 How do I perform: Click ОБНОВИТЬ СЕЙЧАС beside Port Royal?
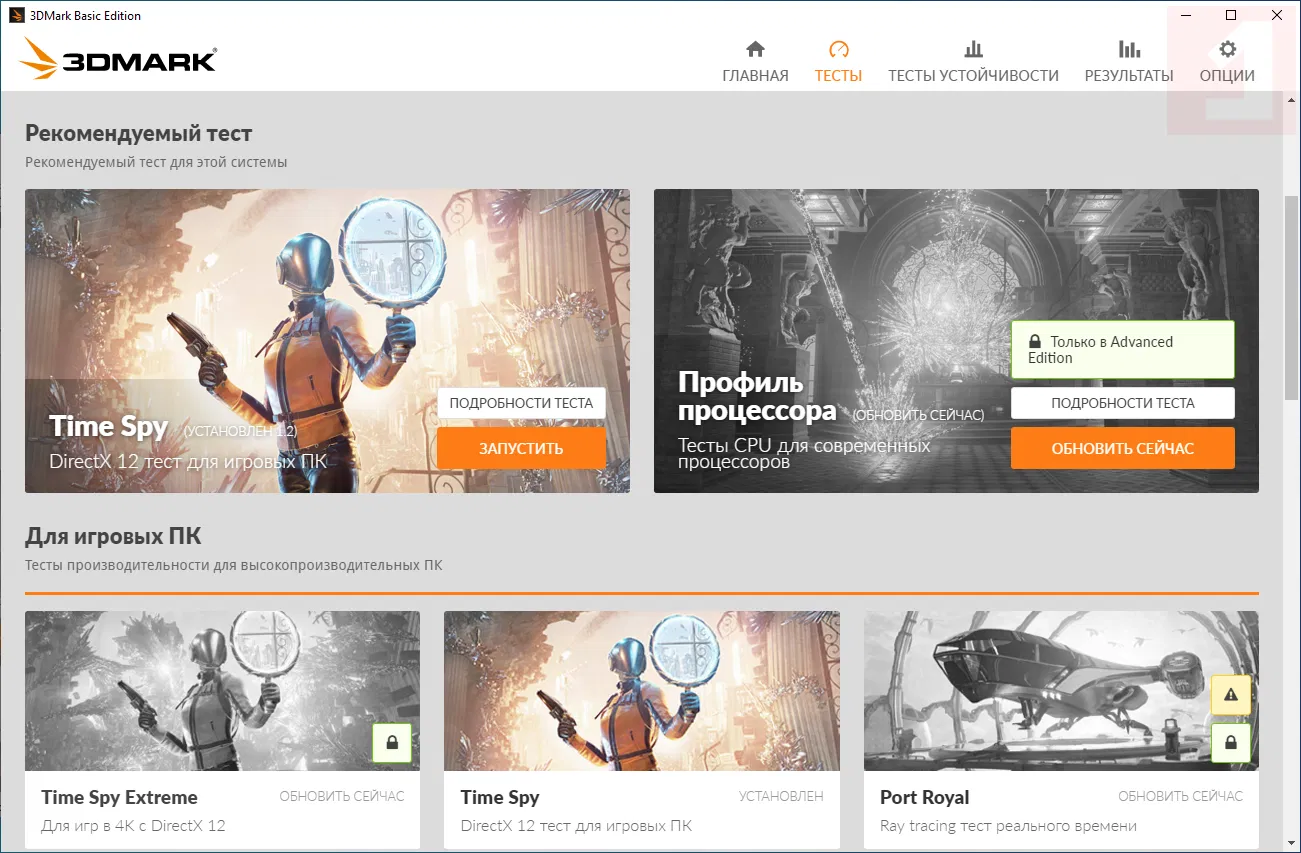(x=1180, y=796)
